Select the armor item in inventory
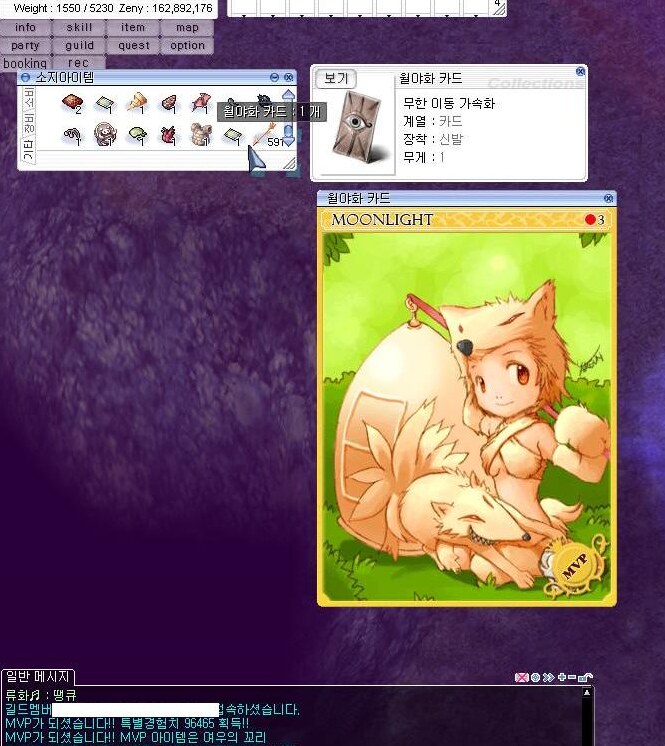This screenshot has height=746, width=665. 202,133
